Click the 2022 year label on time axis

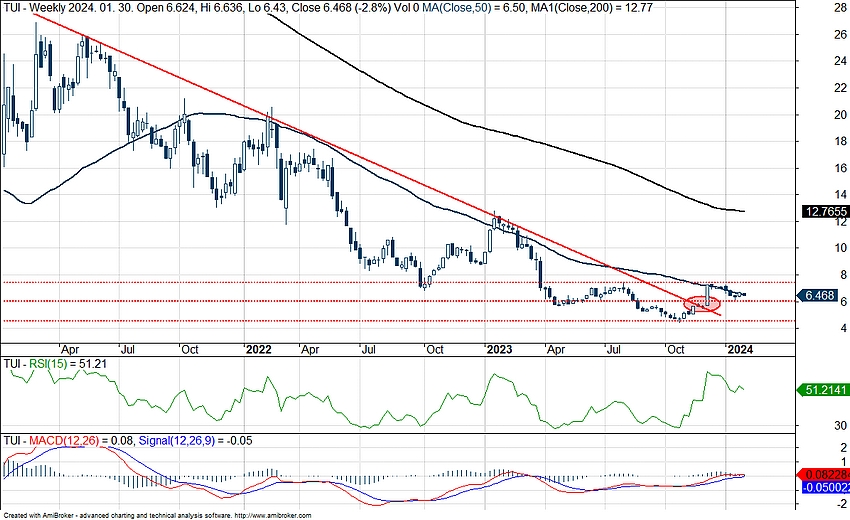tap(259, 349)
